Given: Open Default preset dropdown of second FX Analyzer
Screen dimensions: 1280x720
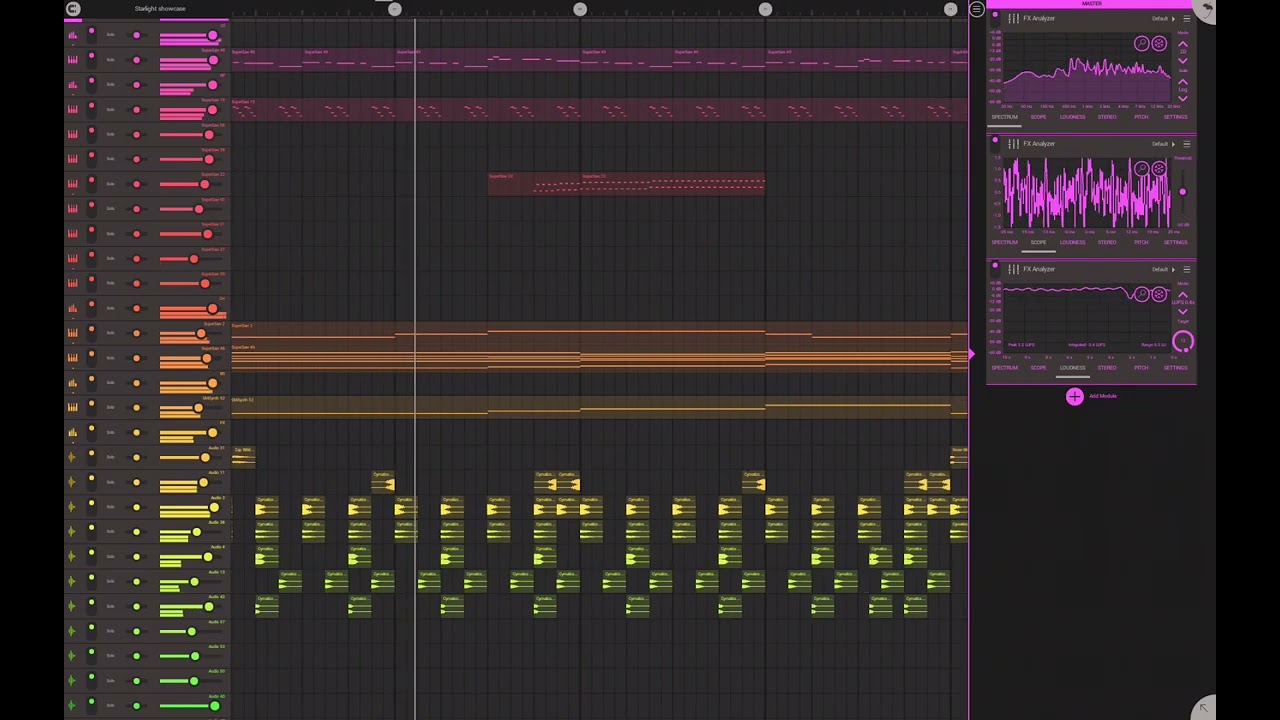Looking at the screenshot, I should [x=1164, y=144].
